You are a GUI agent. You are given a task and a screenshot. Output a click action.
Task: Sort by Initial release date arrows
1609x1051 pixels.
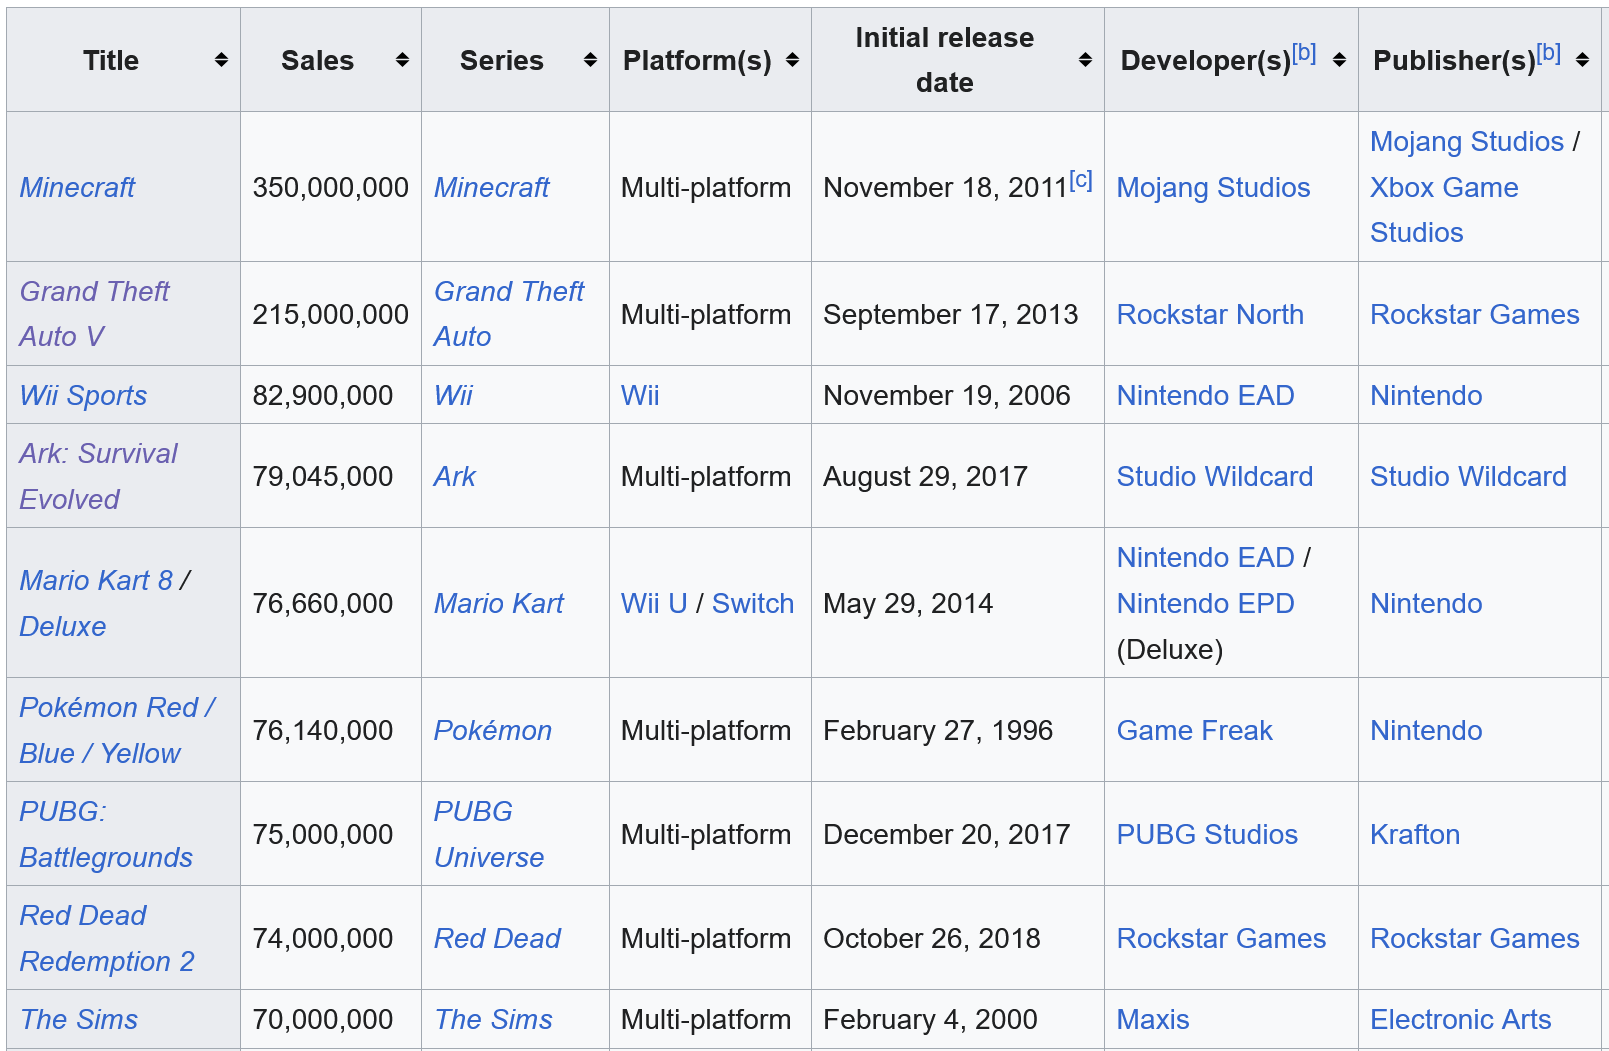click(x=1085, y=60)
